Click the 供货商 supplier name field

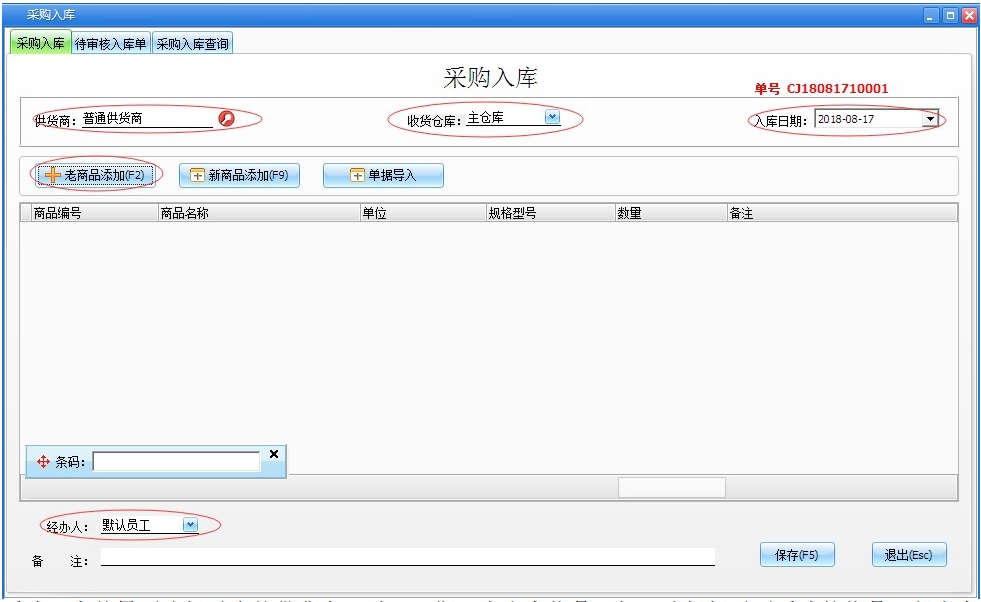[x=148, y=118]
